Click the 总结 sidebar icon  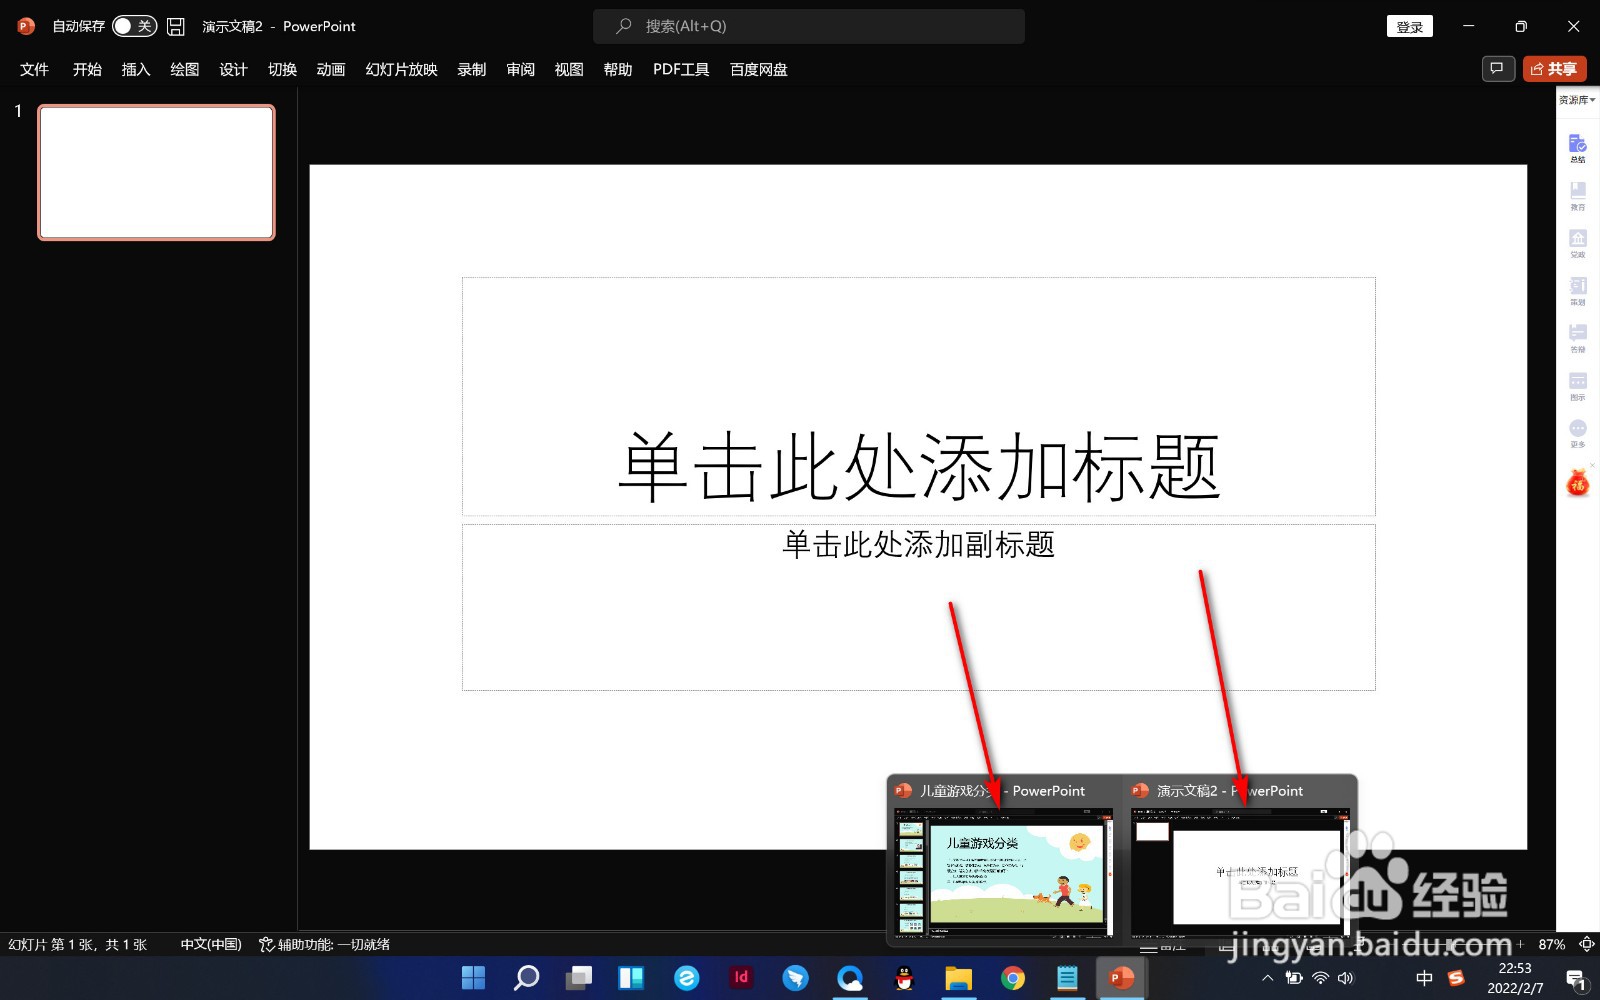(1578, 148)
